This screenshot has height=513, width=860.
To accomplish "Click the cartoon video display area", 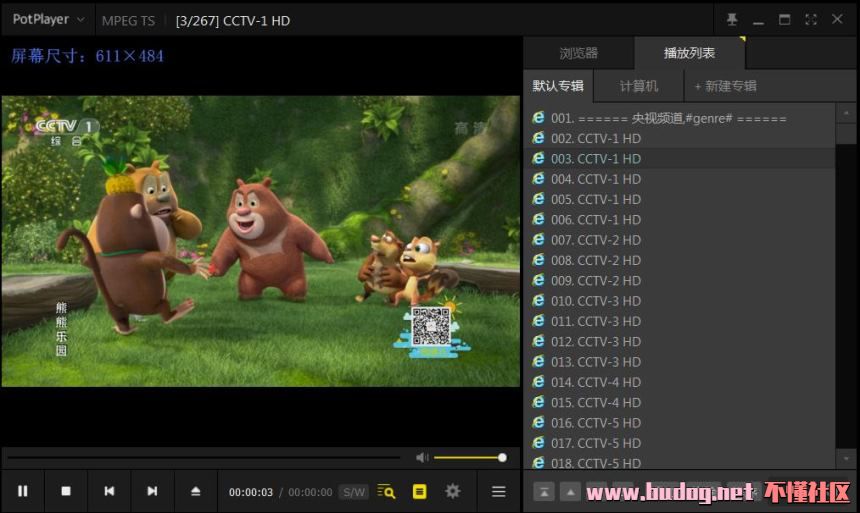I will point(261,241).
